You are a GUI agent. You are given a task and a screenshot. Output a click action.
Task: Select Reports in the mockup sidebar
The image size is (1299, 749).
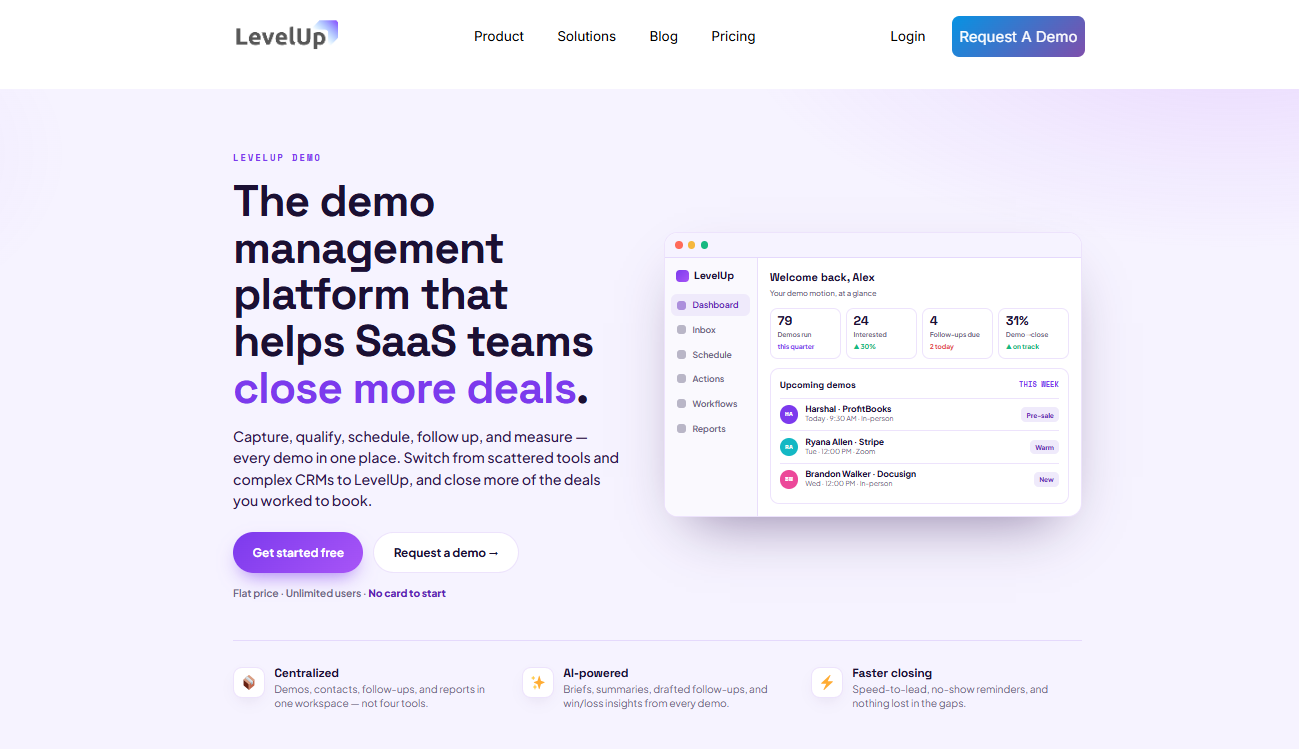coord(710,429)
